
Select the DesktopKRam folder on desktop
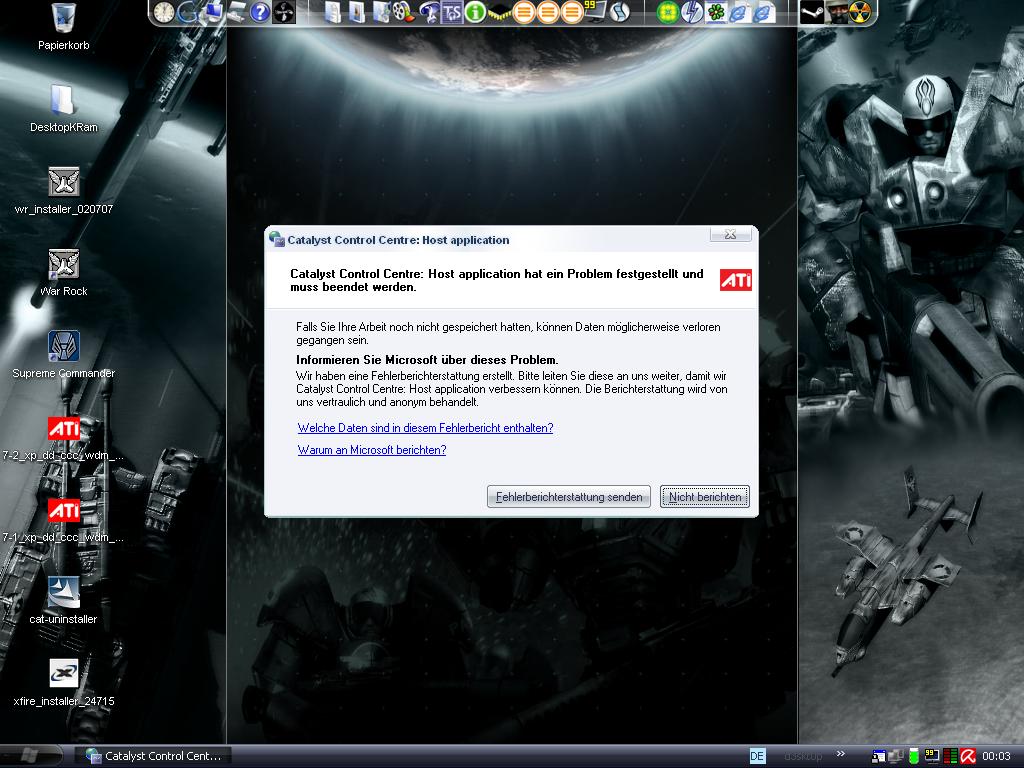click(x=63, y=109)
